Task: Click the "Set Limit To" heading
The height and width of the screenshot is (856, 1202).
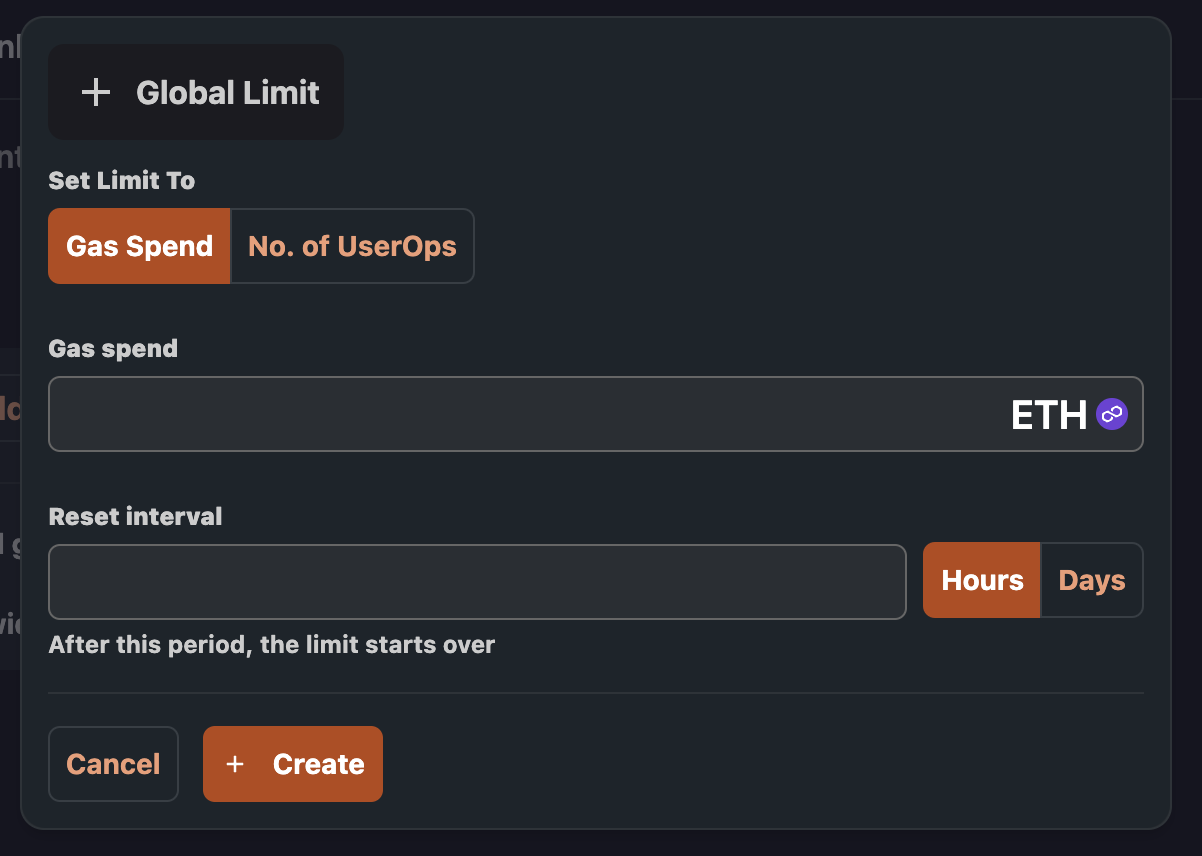Action: pyautogui.click(x=122, y=181)
